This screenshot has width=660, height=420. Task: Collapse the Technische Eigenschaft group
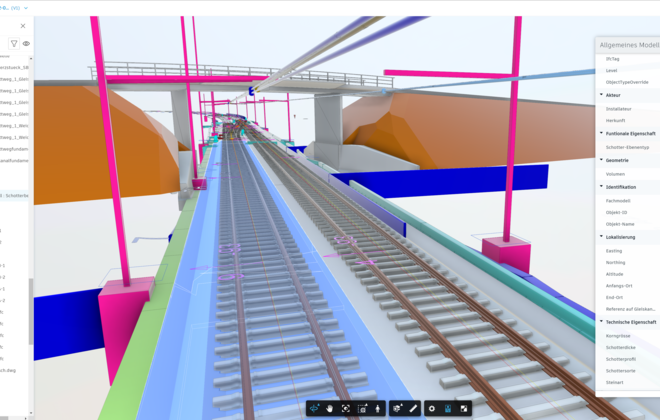[600, 322]
